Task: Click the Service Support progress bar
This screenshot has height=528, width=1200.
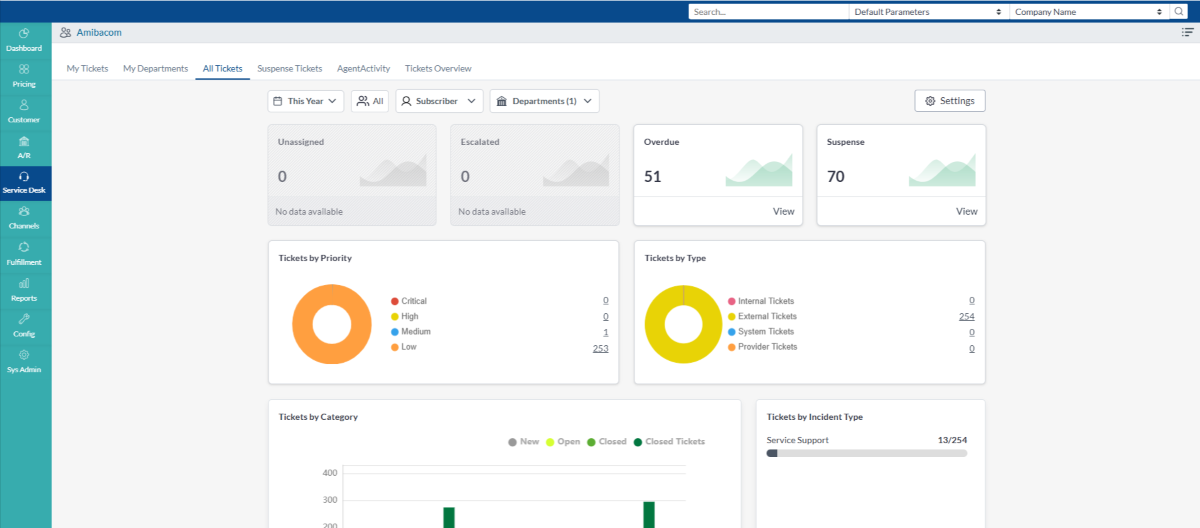Action: pyautogui.click(x=867, y=453)
